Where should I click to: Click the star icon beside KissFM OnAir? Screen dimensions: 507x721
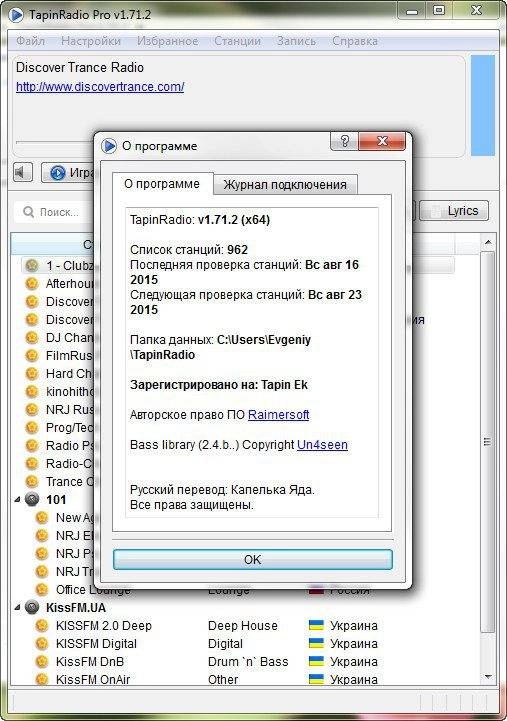pos(42,679)
